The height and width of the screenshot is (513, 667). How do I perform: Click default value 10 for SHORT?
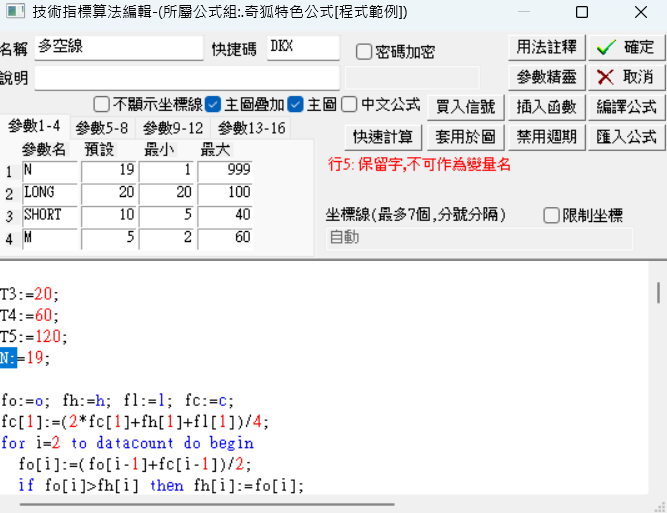coord(109,215)
